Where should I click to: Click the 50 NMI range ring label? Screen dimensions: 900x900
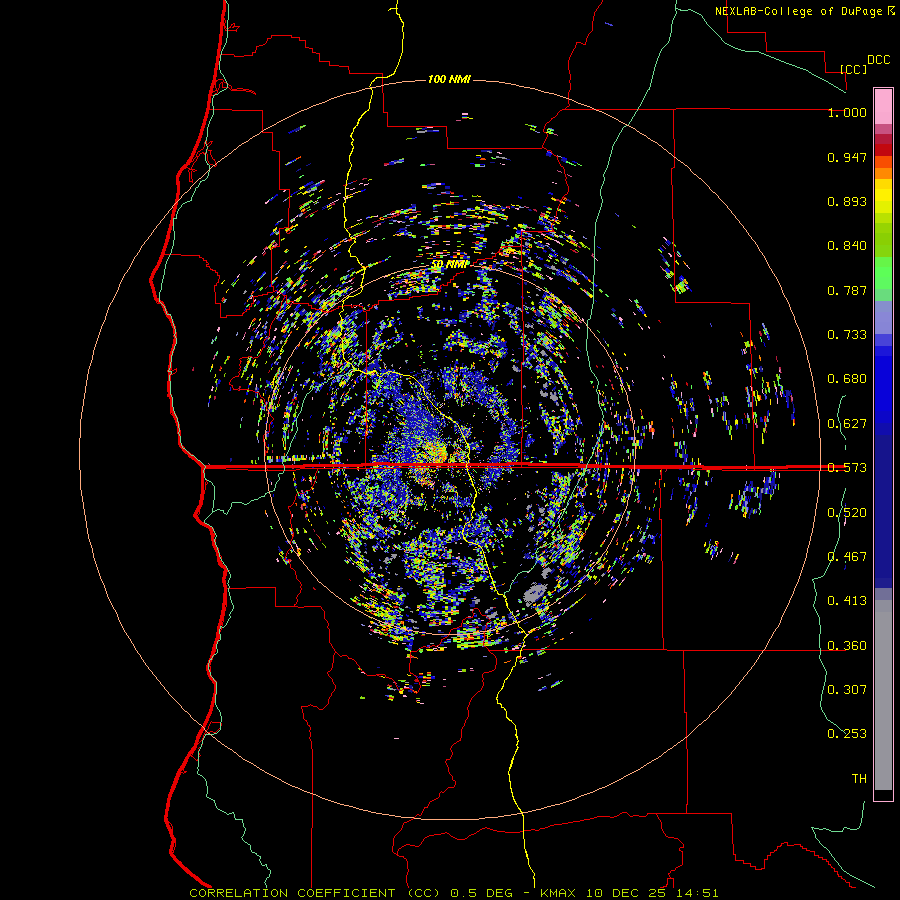pos(450,264)
